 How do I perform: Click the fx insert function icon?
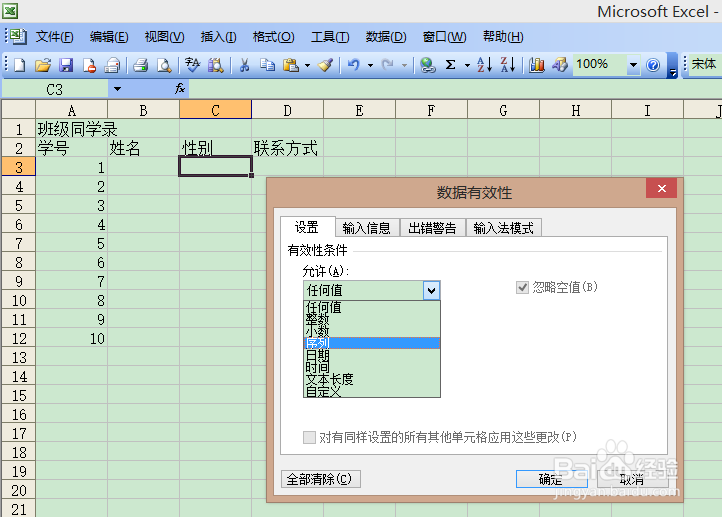180,88
